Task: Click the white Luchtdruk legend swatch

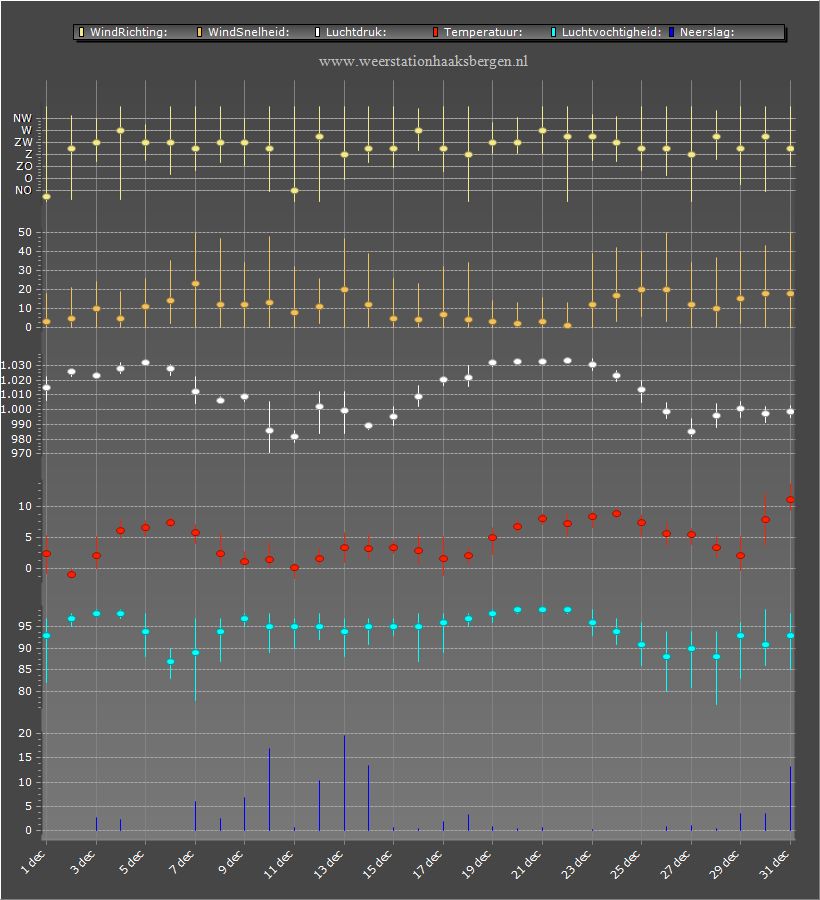Action: [317, 32]
